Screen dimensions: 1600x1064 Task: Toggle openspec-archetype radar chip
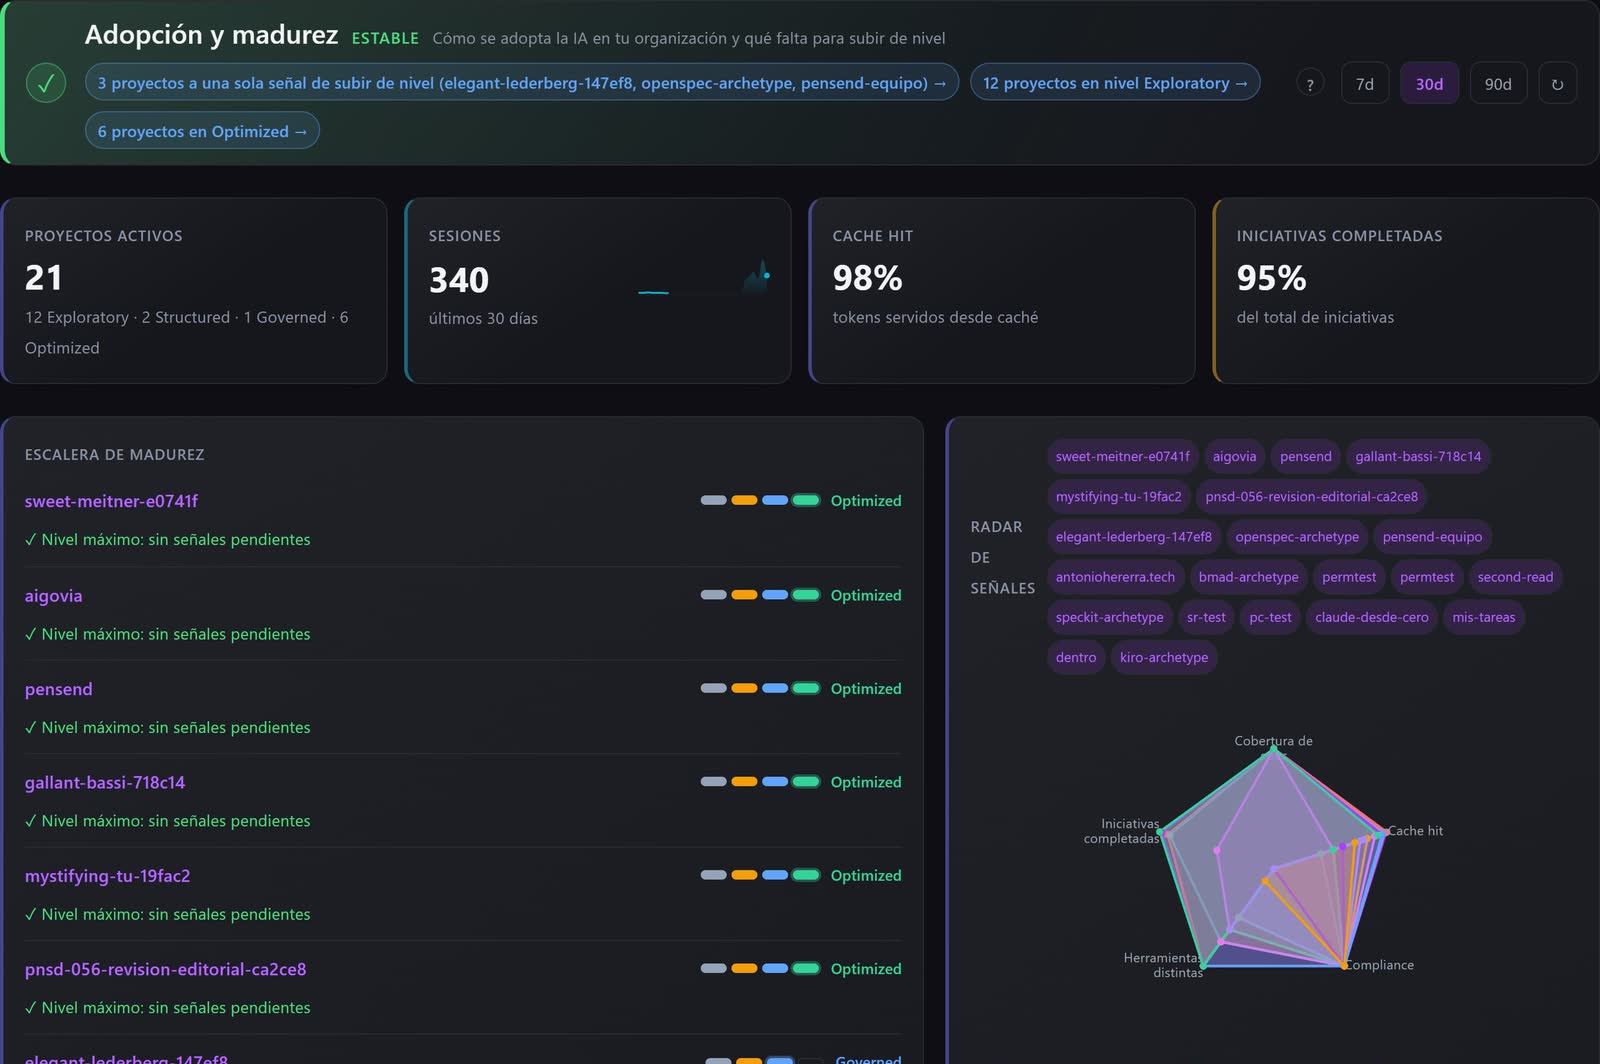(x=1297, y=537)
